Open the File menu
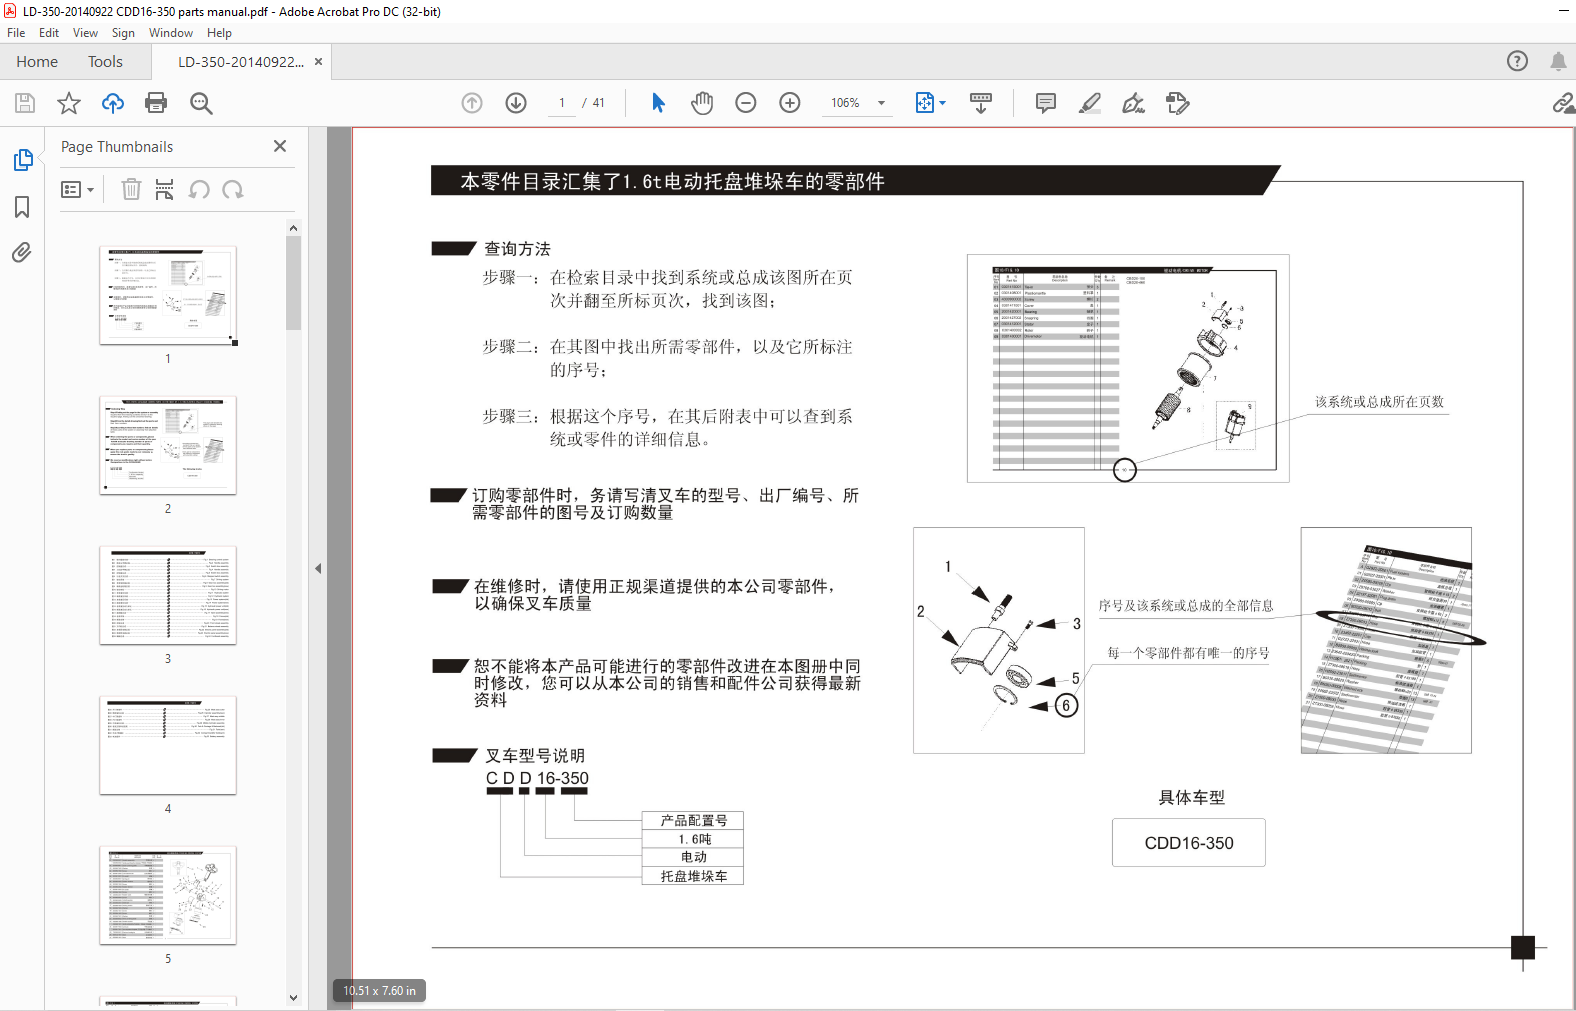1576x1011 pixels. pyautogui.click(x=16, y=33)
